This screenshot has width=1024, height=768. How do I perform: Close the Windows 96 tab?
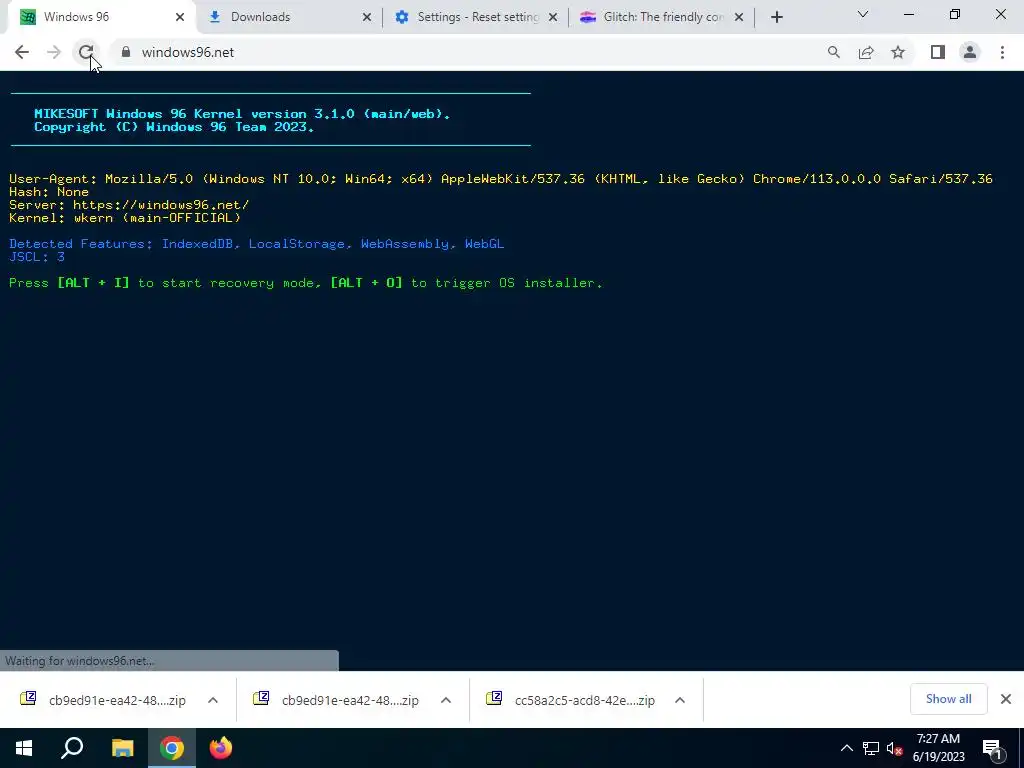coord(180,17)
